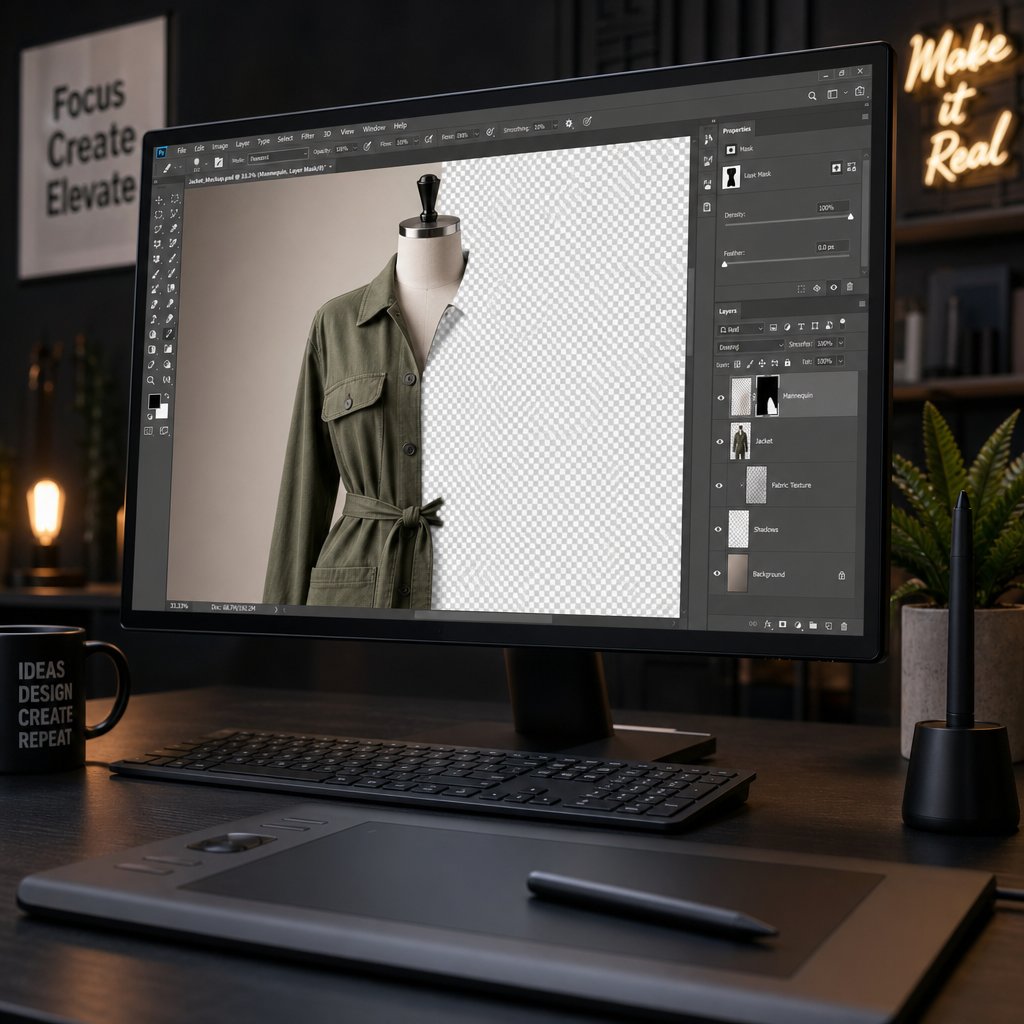This screenshot has width=1024, height=1024.
Task: Open the Image menu
Action: coord(220,146)
